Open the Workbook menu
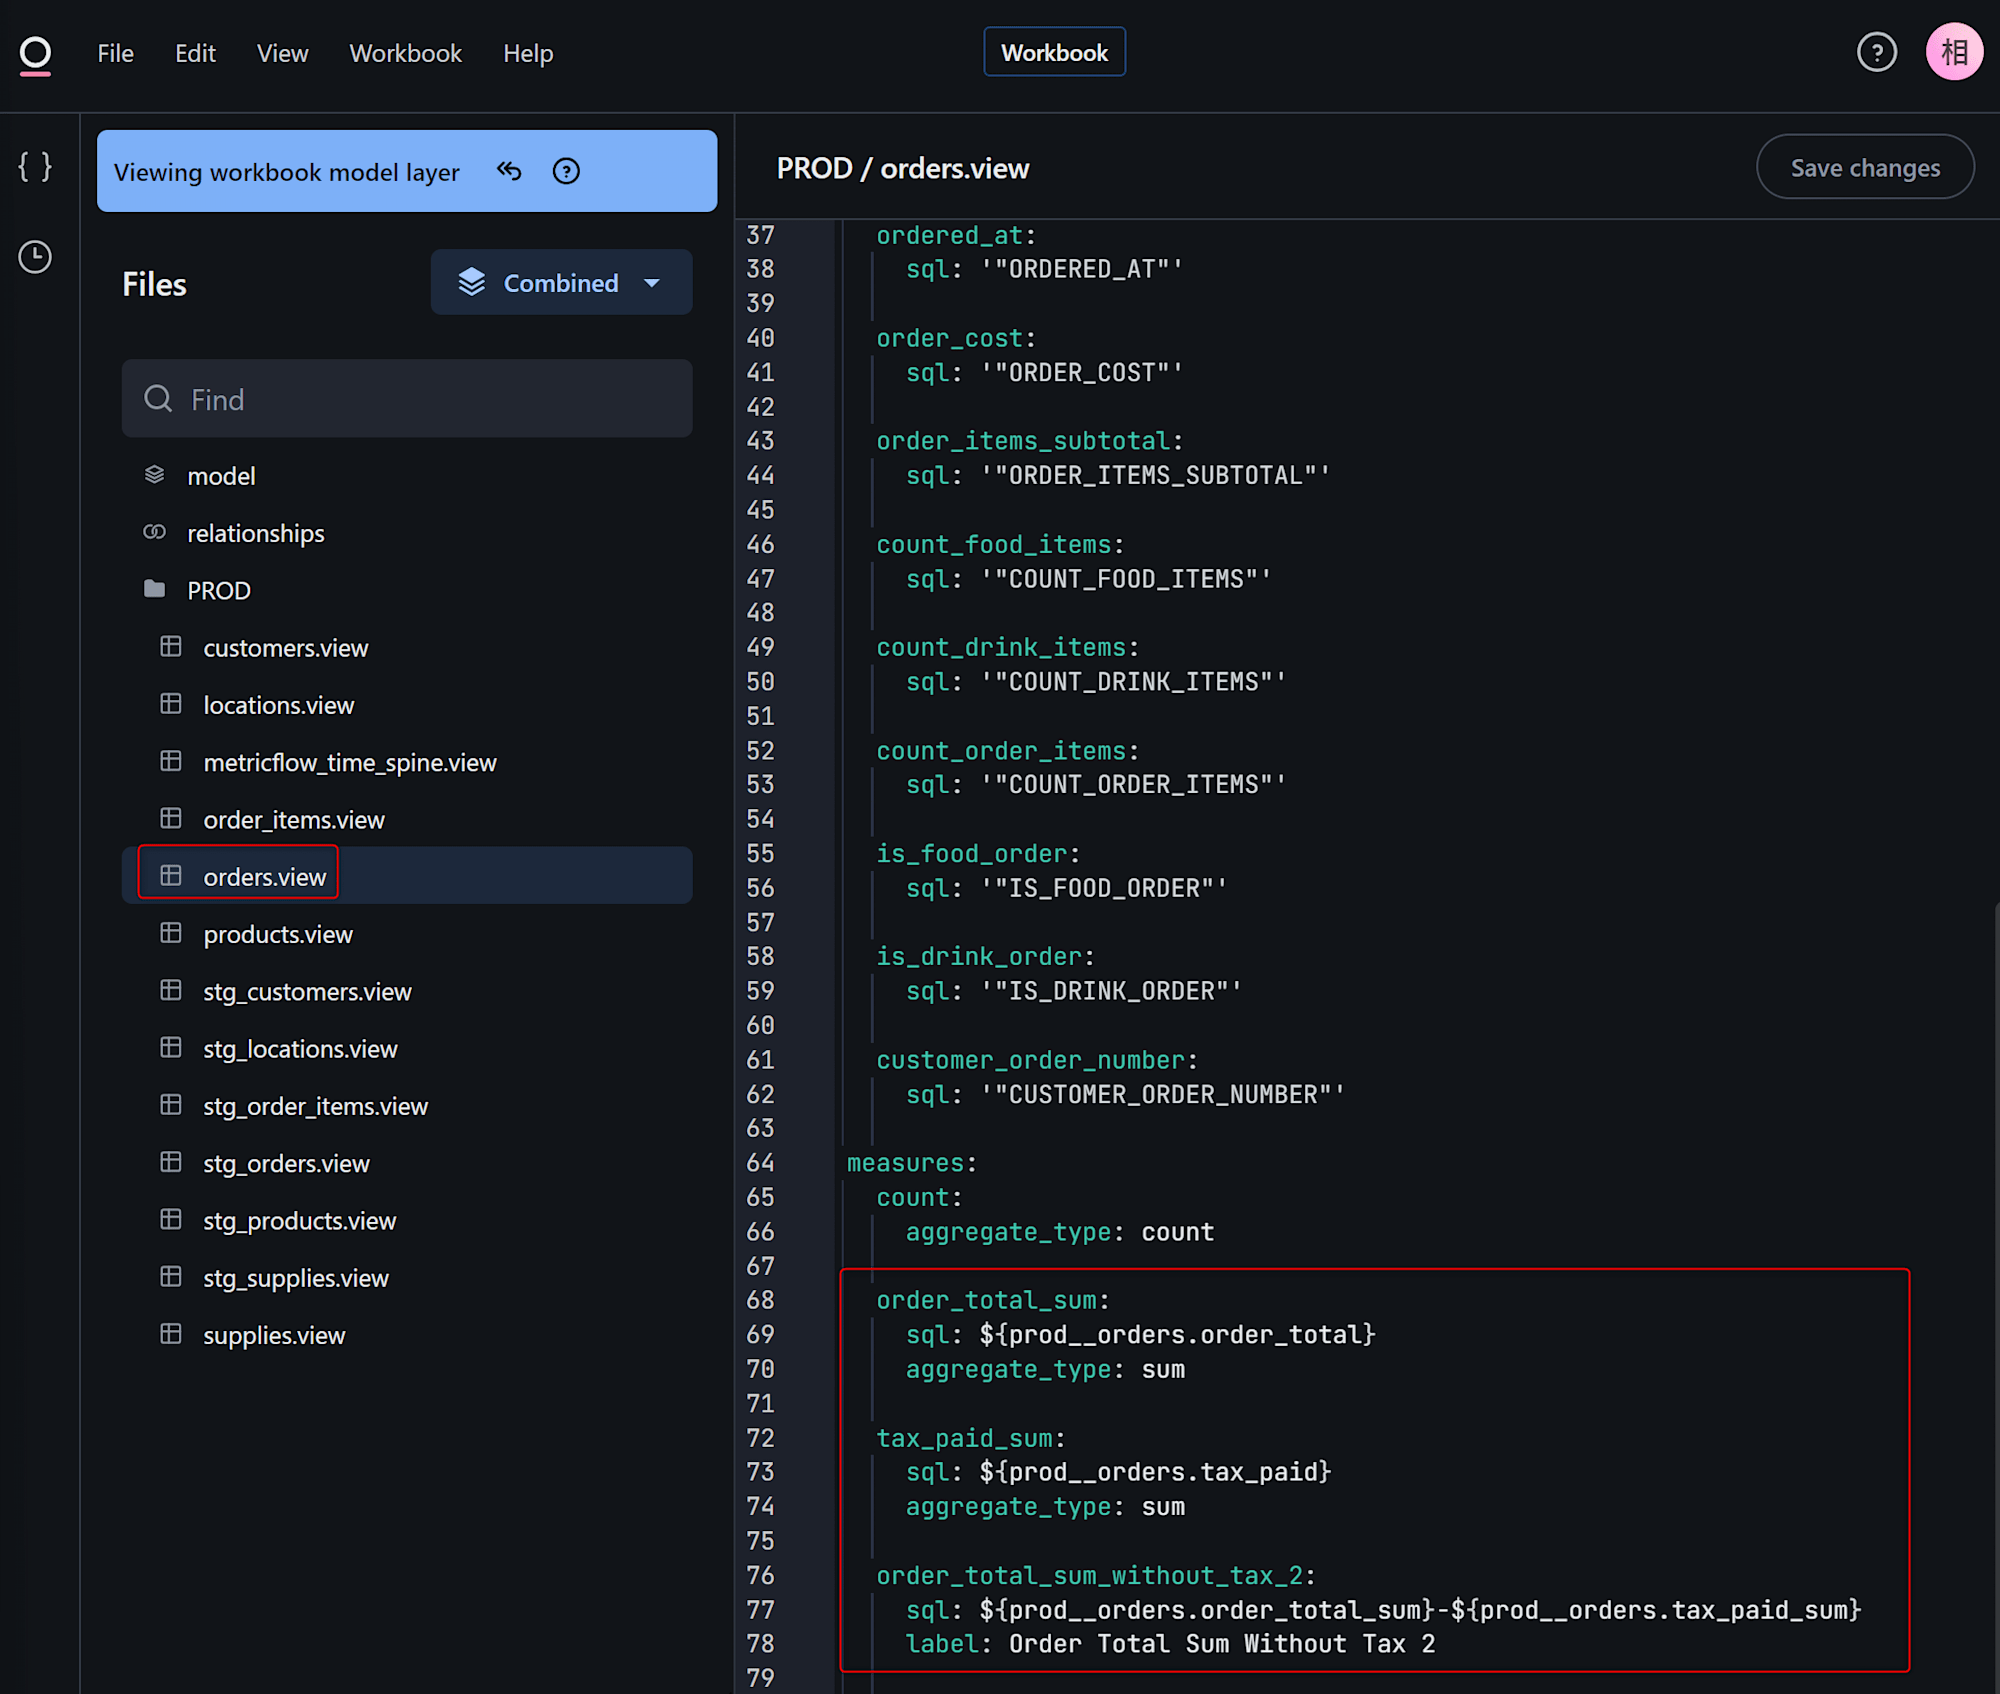The width and height of the screenshot is (2000, 1694). (405, 53)
